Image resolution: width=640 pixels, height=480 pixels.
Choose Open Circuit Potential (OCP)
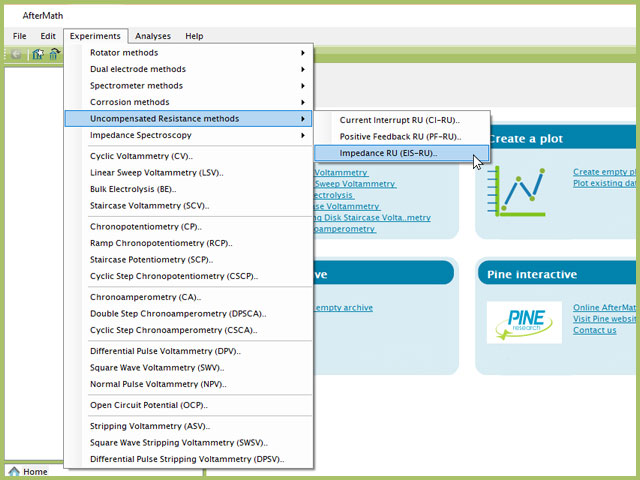coord(189,405)
